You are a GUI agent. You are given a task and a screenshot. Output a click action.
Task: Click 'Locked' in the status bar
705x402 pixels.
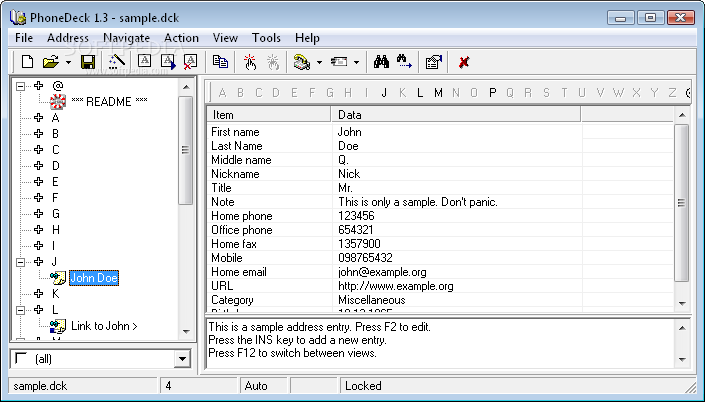(363, 386)
